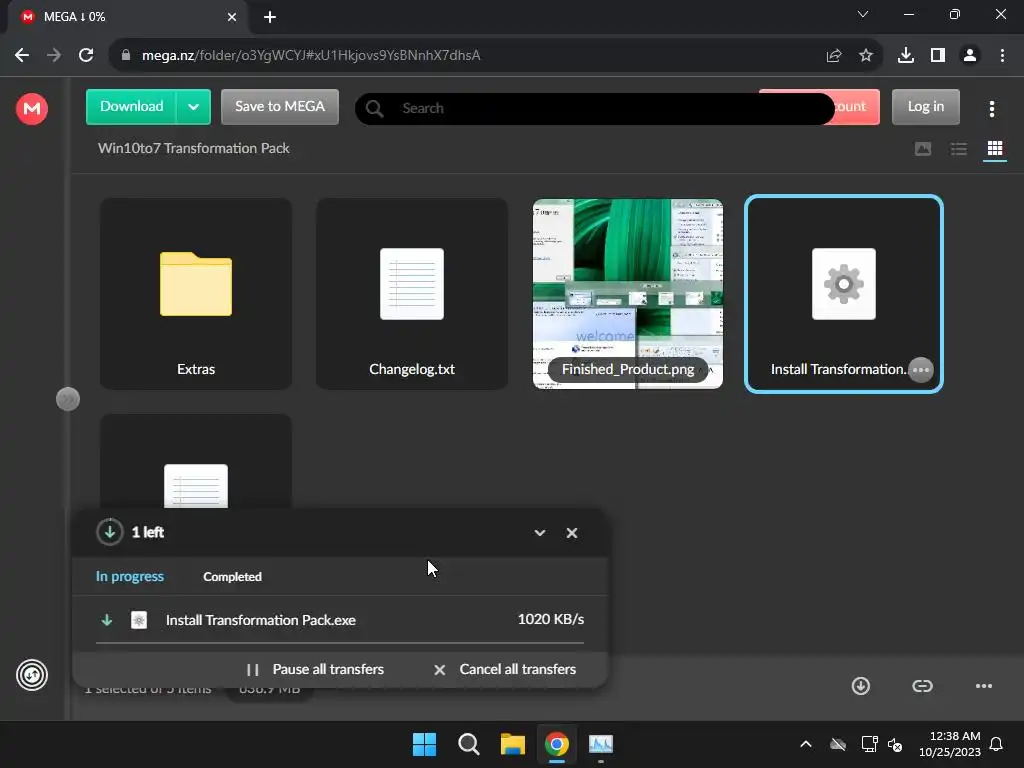The width and height of the screenshot is (1024, 768).
Task: Click the green Download button
Action: click(x=131, y=107)
